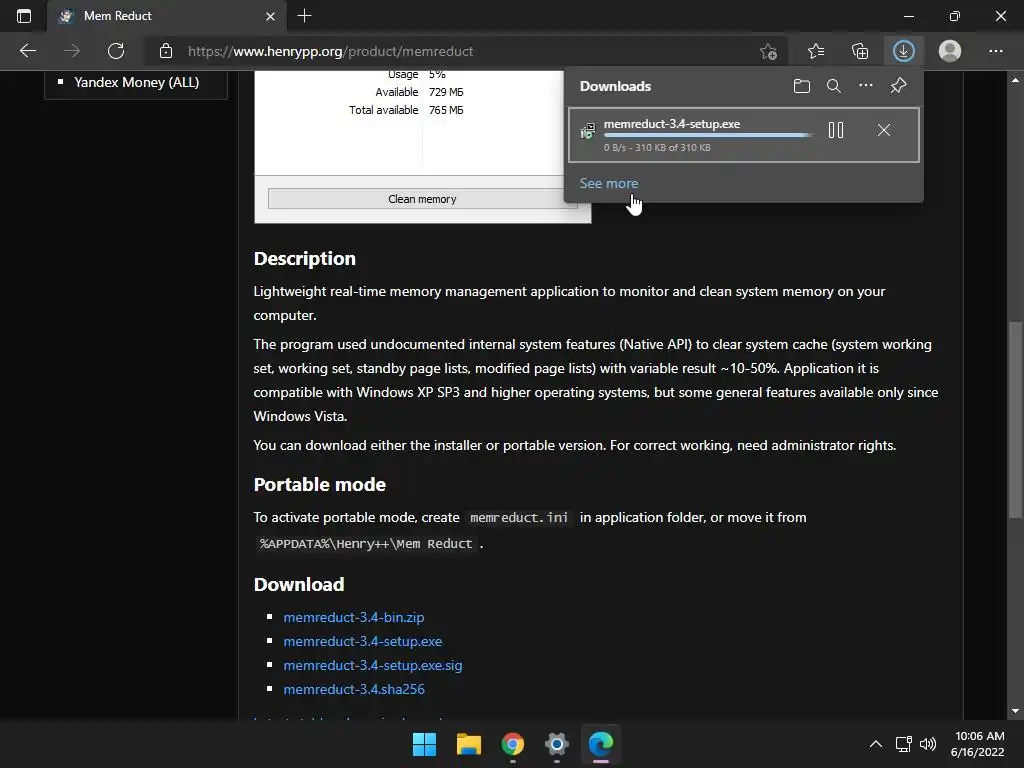Click the volume tray icon

[x=927, y=744]
